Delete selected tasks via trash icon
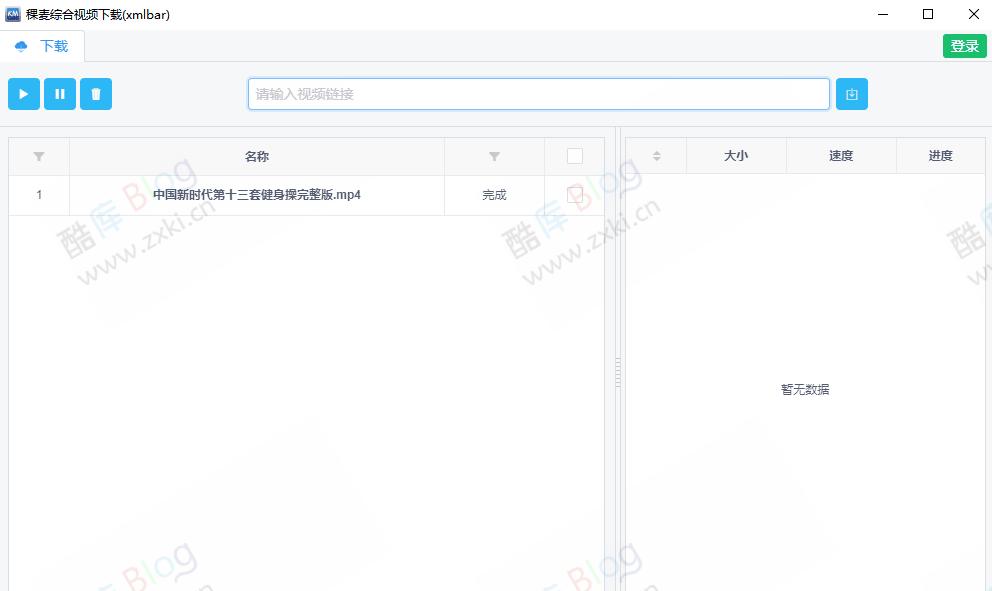This screenshot has height=591, width=992. pos(95,93)
